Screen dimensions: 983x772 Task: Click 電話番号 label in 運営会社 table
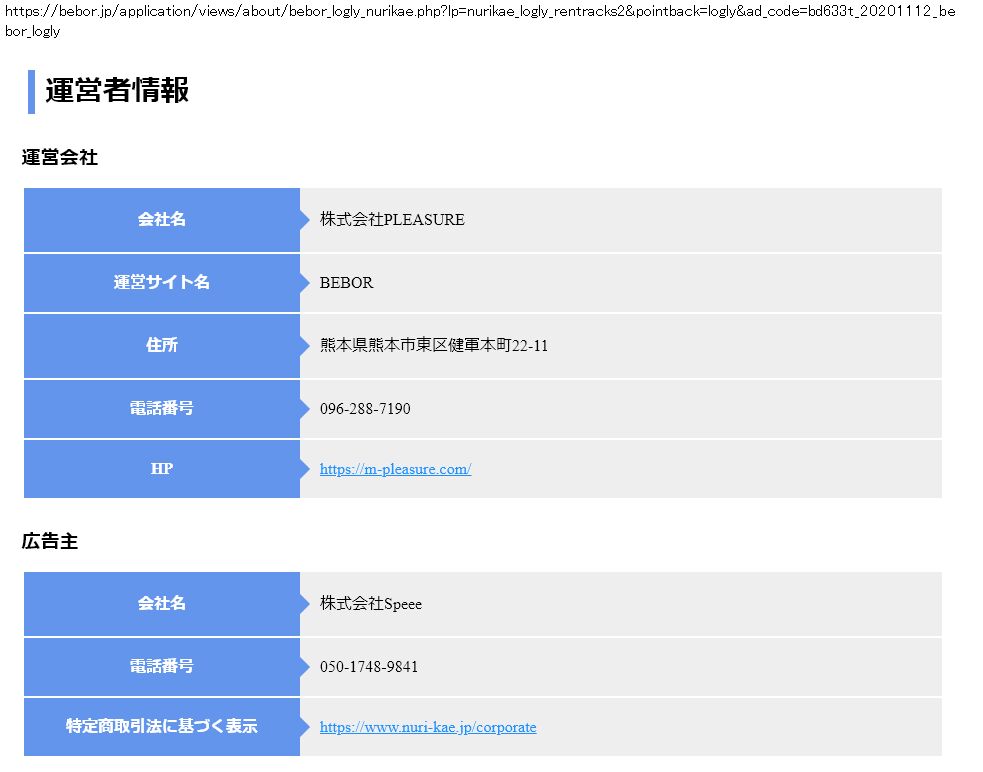tap(161, 409)
